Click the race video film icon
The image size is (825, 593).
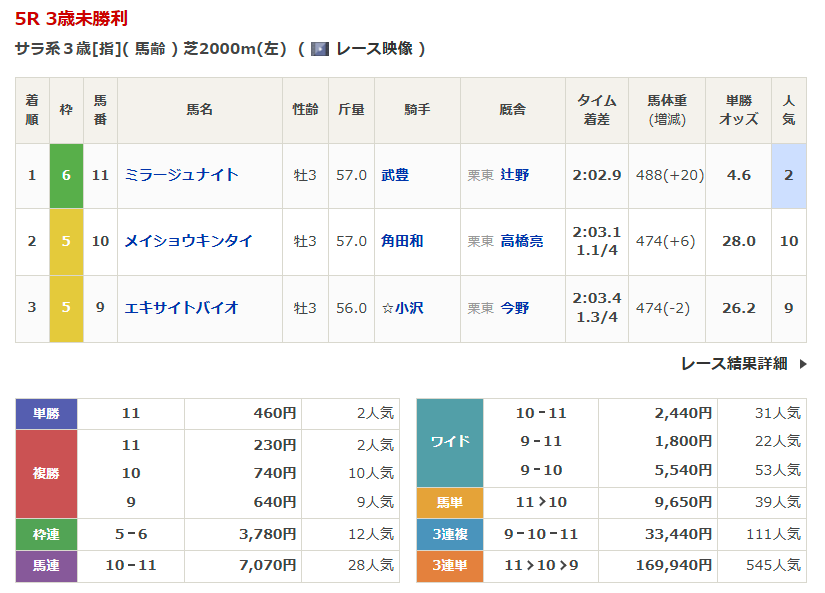(320, 49)
